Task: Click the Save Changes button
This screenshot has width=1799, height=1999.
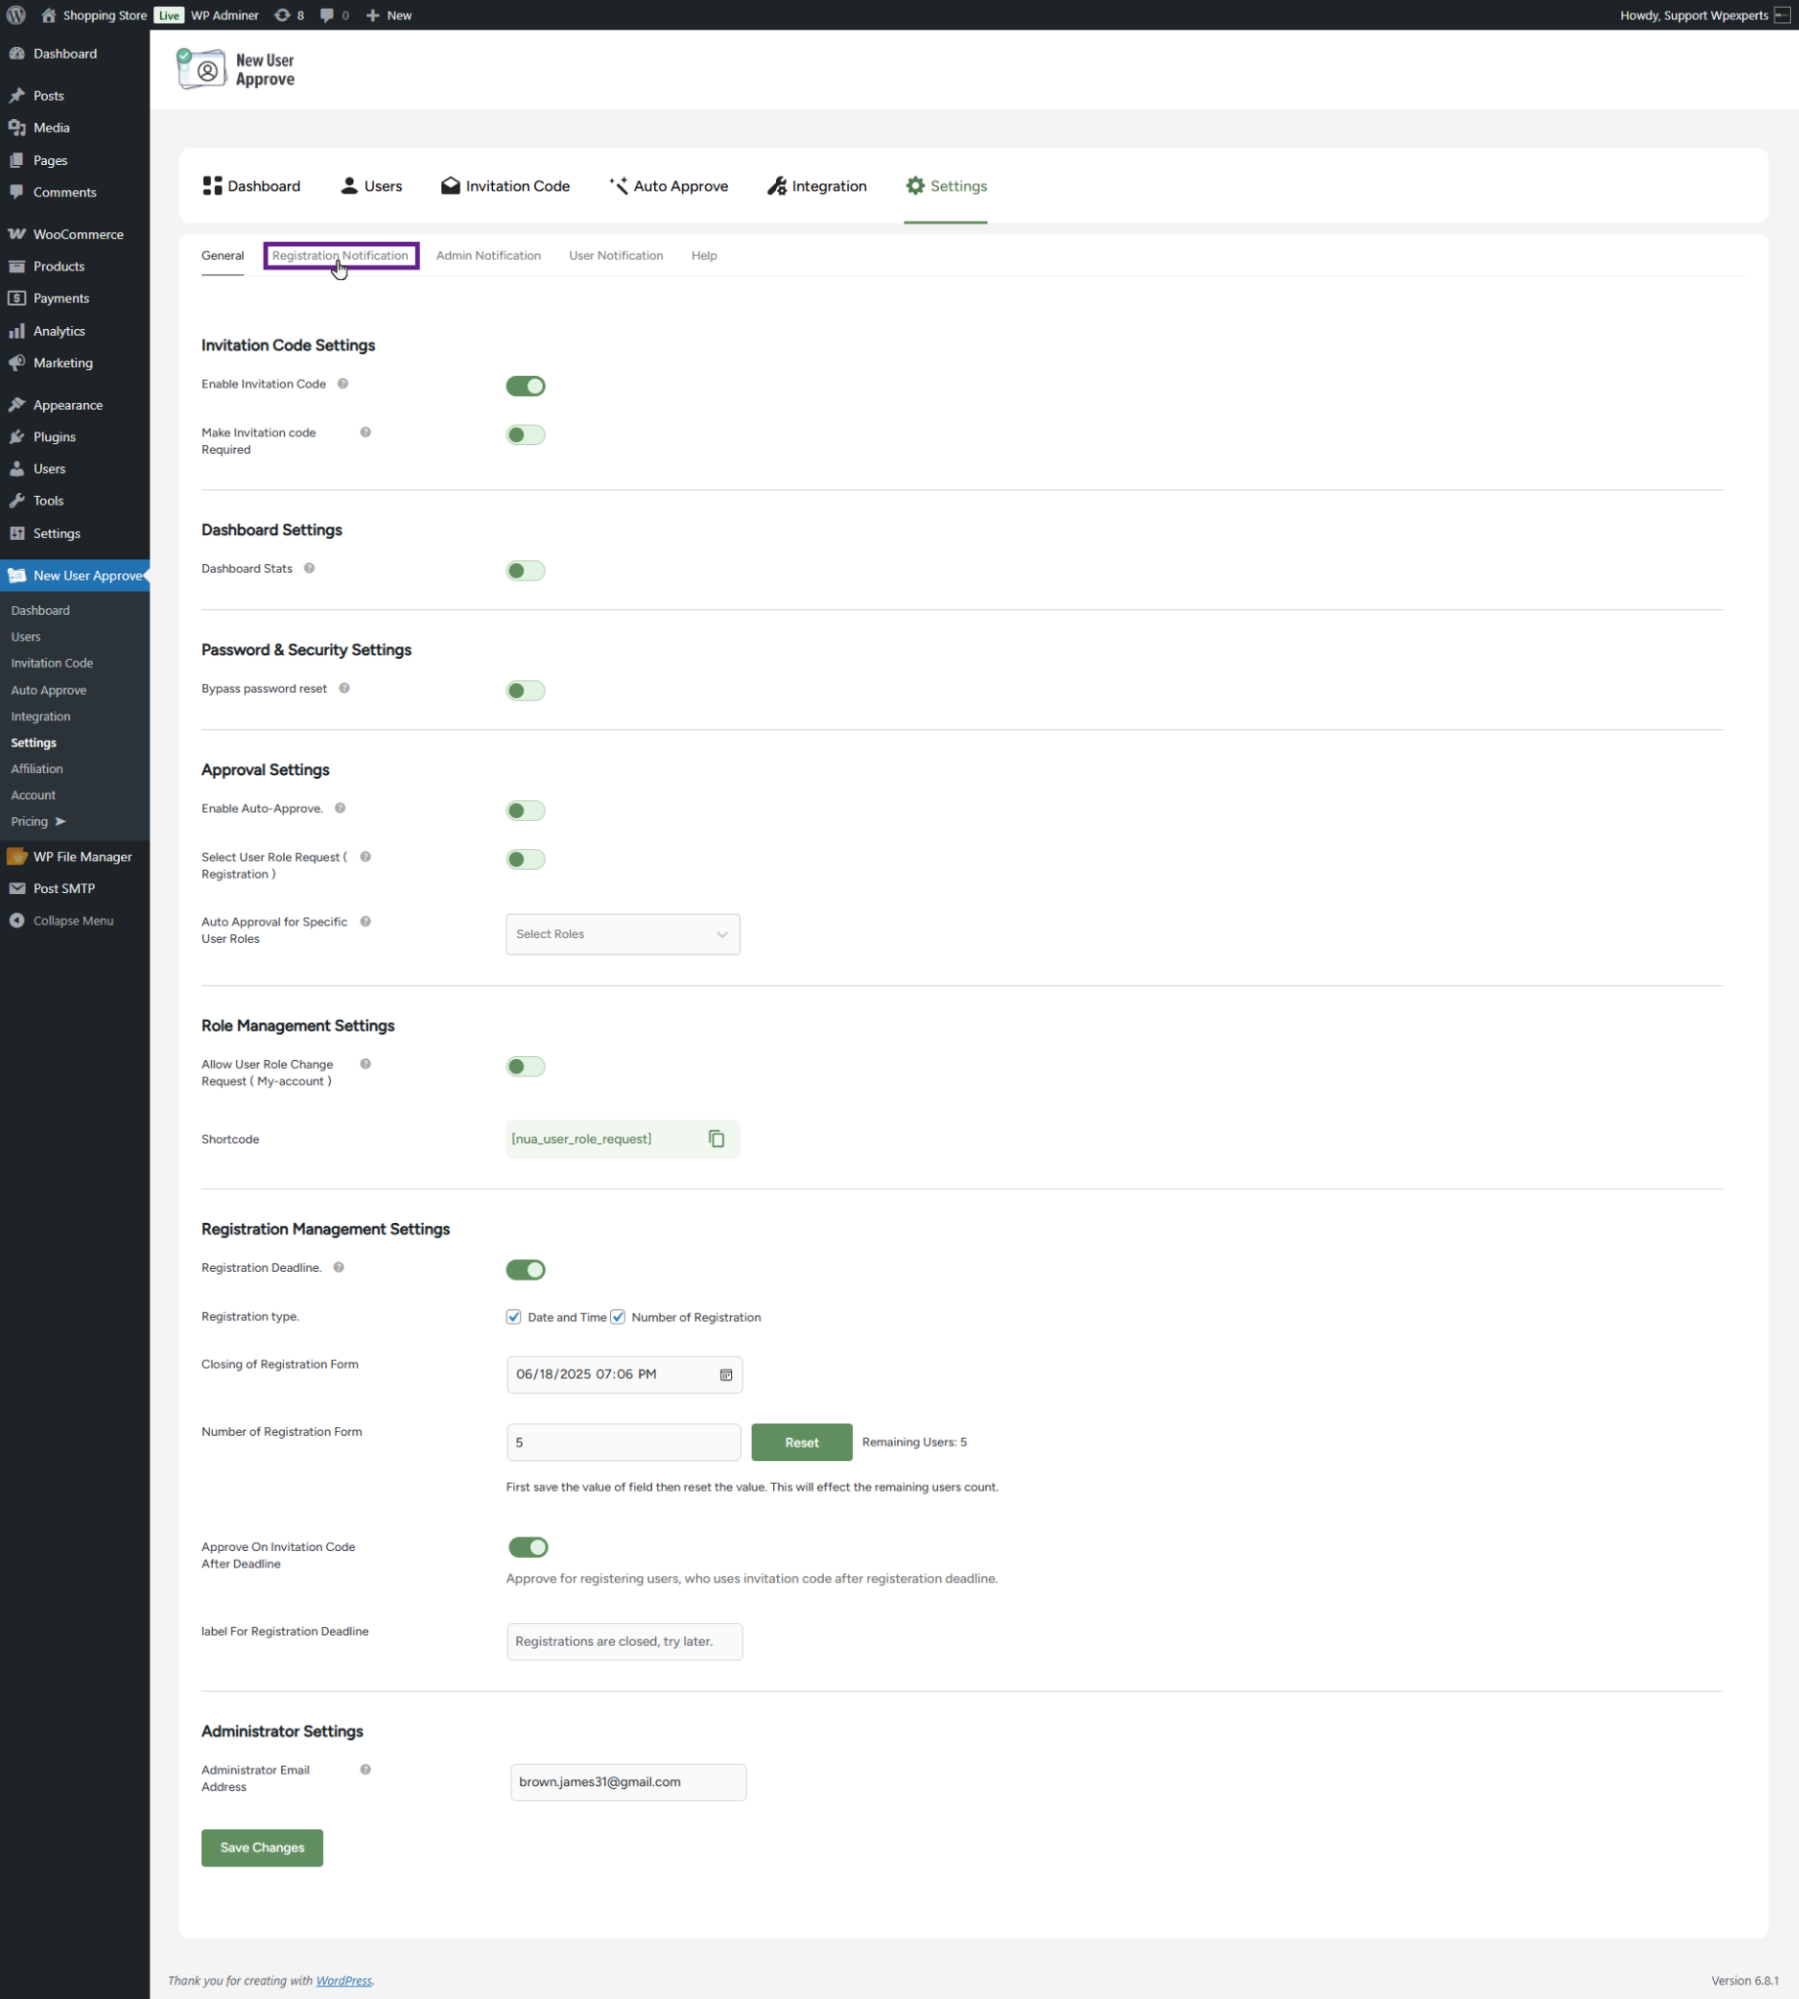Action: click(x=262, y=1848)
